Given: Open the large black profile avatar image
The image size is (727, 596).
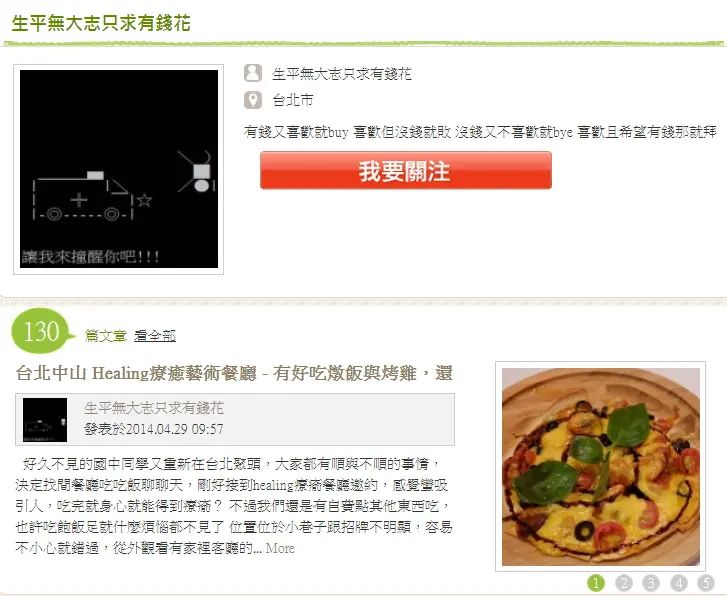Looking at the screenshot, I should (x=119, y=169).
